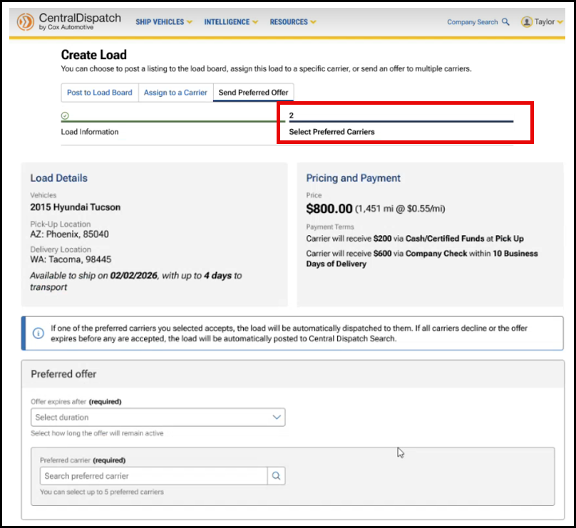Click the green Load Information checkmark icon
Screen dimensions: 576x528
(x=65, y=116)
